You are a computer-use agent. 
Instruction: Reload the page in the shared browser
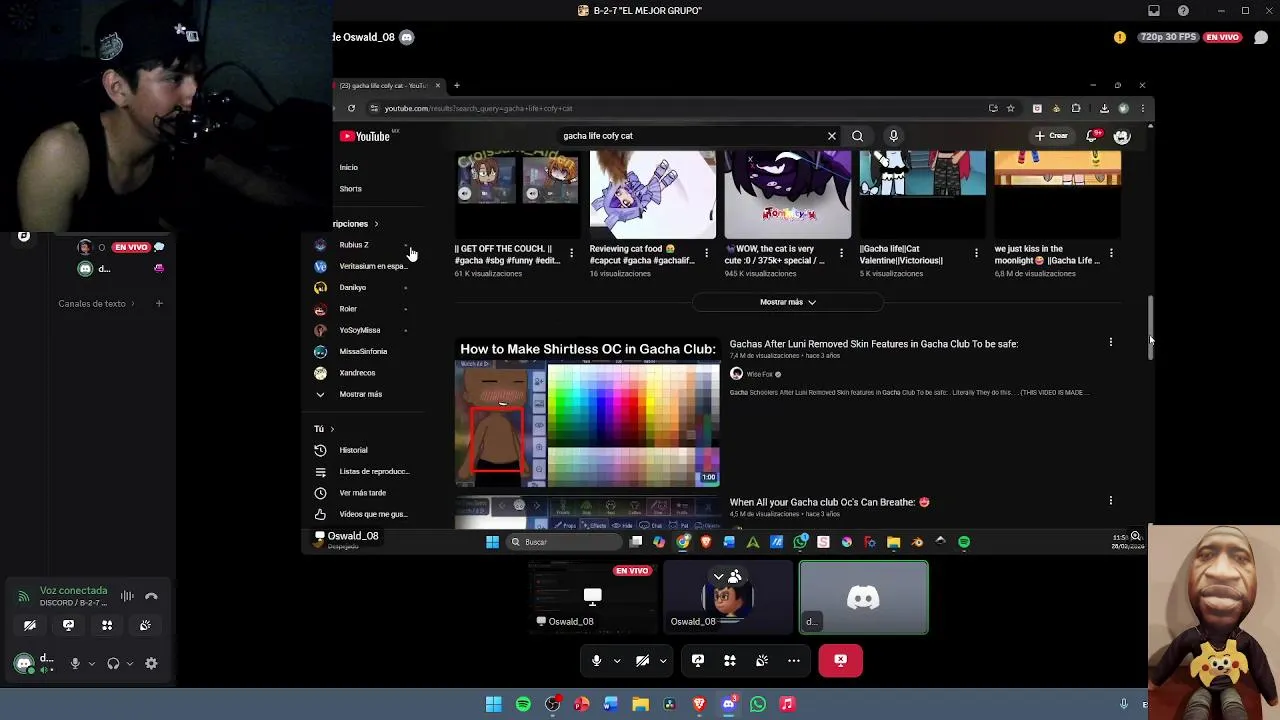[x=351, y=108]
